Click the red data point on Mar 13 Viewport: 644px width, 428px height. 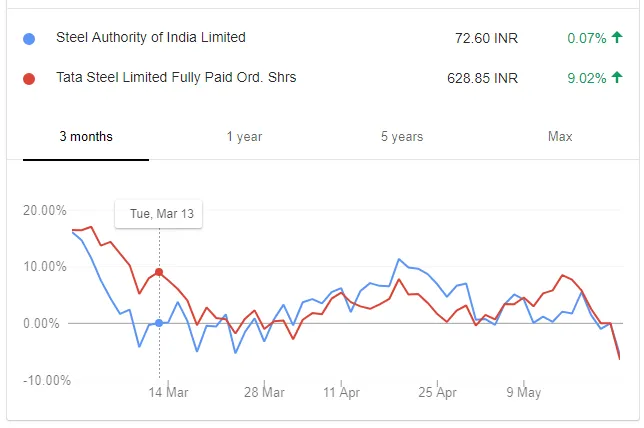[x=159, y=272]
